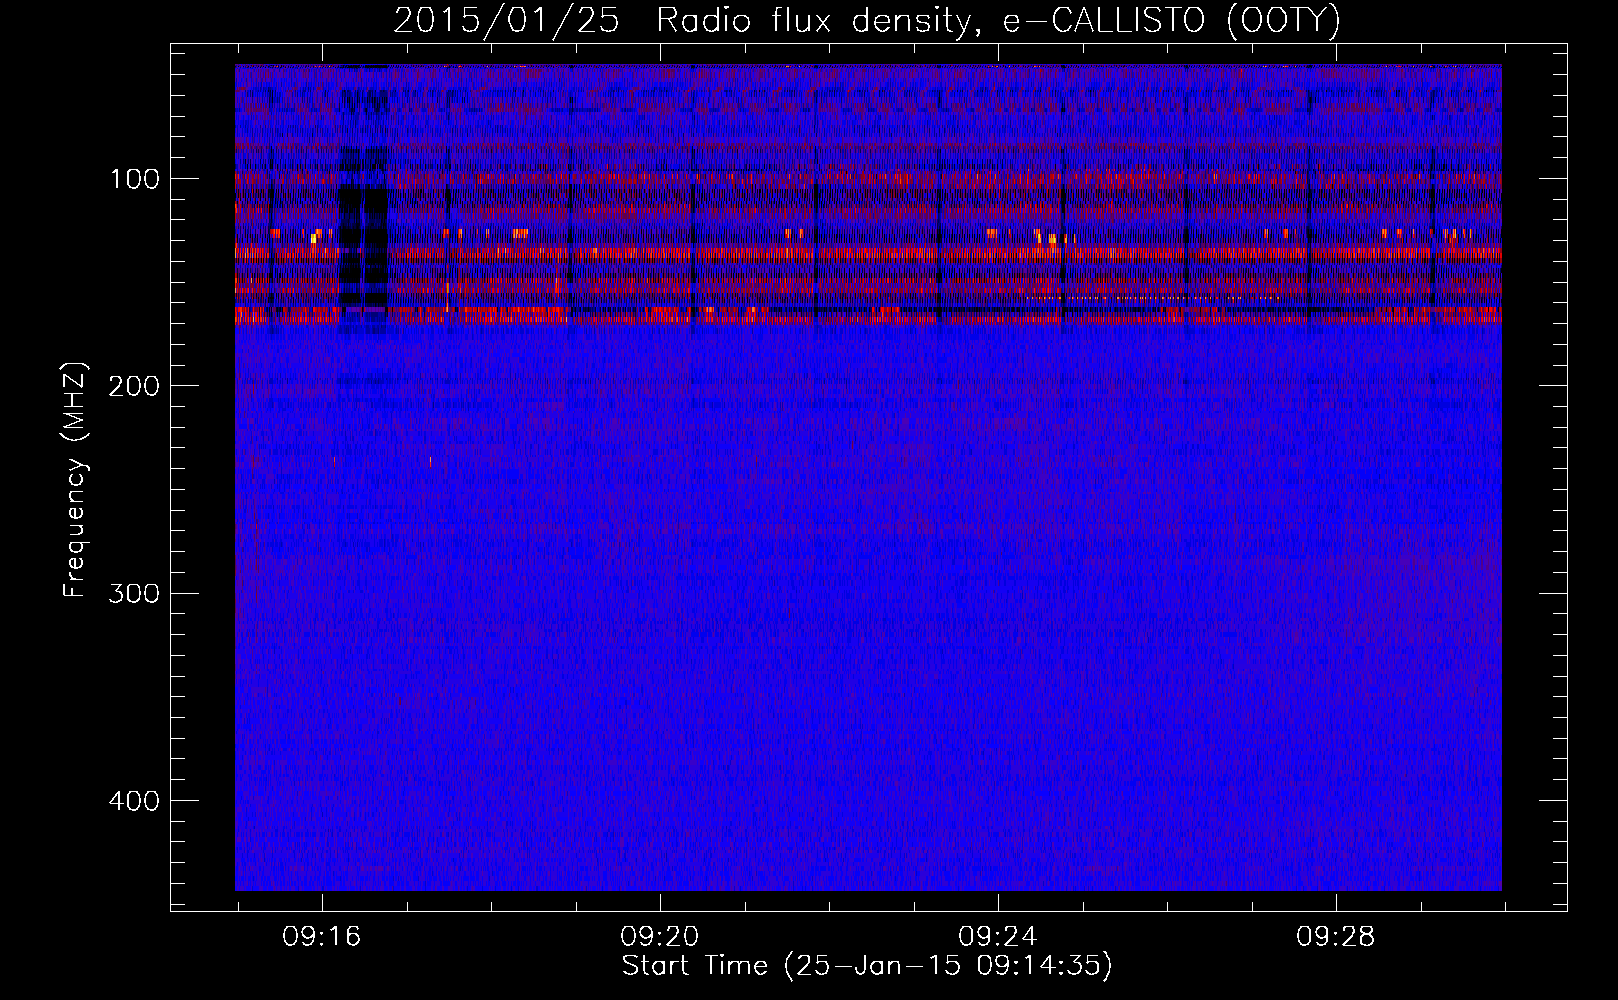Click the 'Start Time (25-Jan-15 09:14:35)' x-axis label
The image size is (1618, 1000).
[x=867, y=966]
